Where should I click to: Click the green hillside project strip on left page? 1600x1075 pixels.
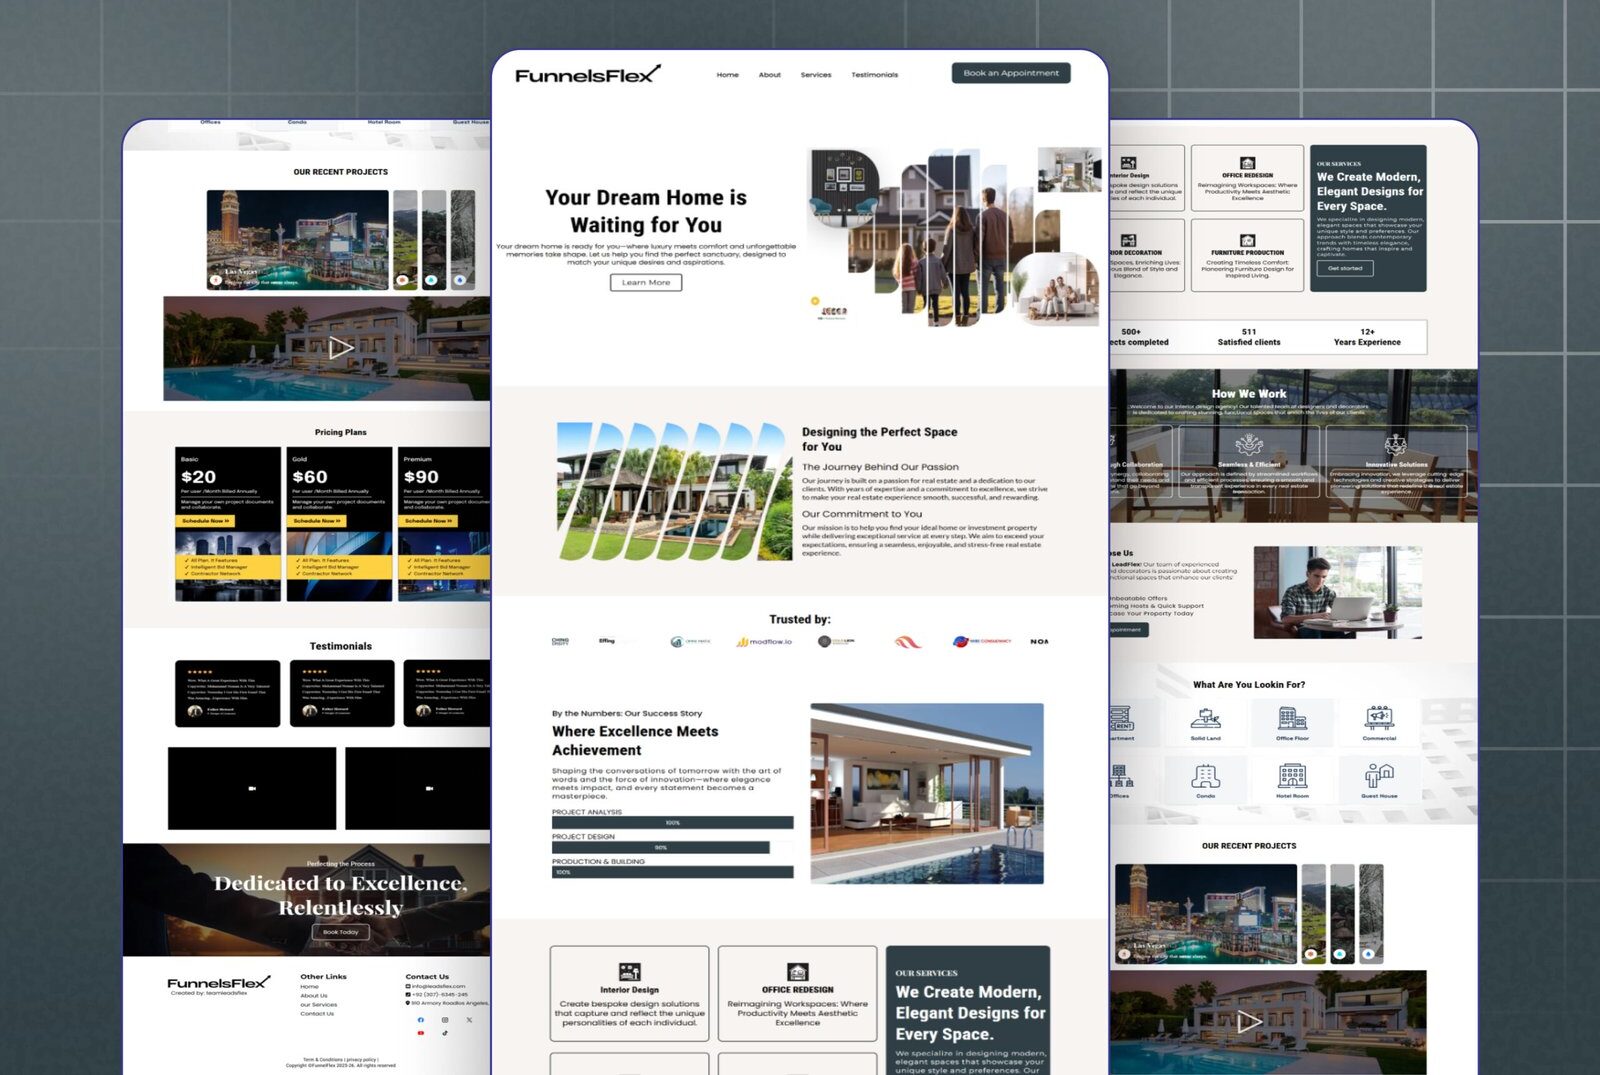pos(405,240)
